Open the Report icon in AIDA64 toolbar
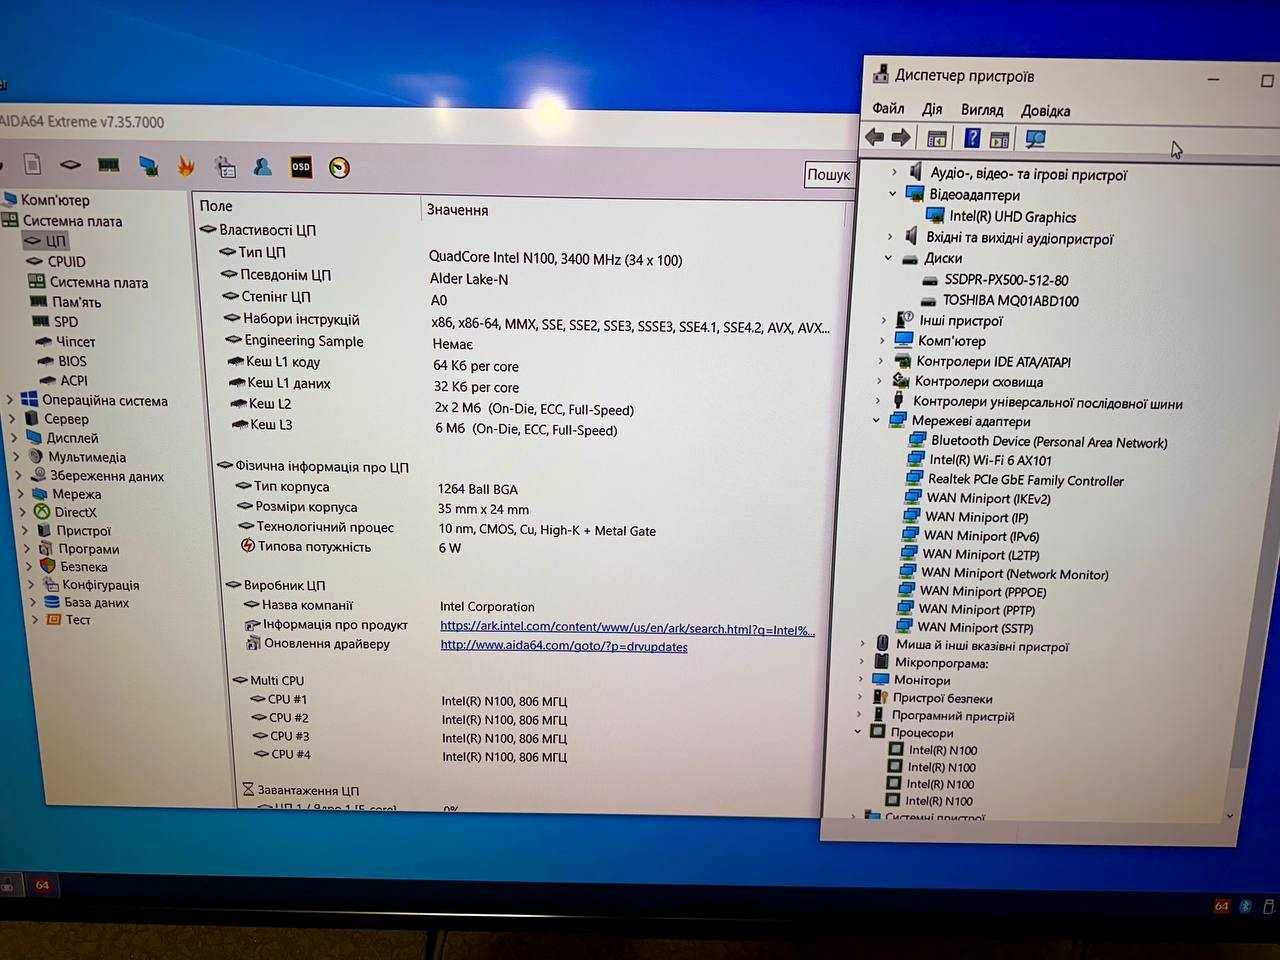This screenshot has height=960, width=1280. coord(32,164)
